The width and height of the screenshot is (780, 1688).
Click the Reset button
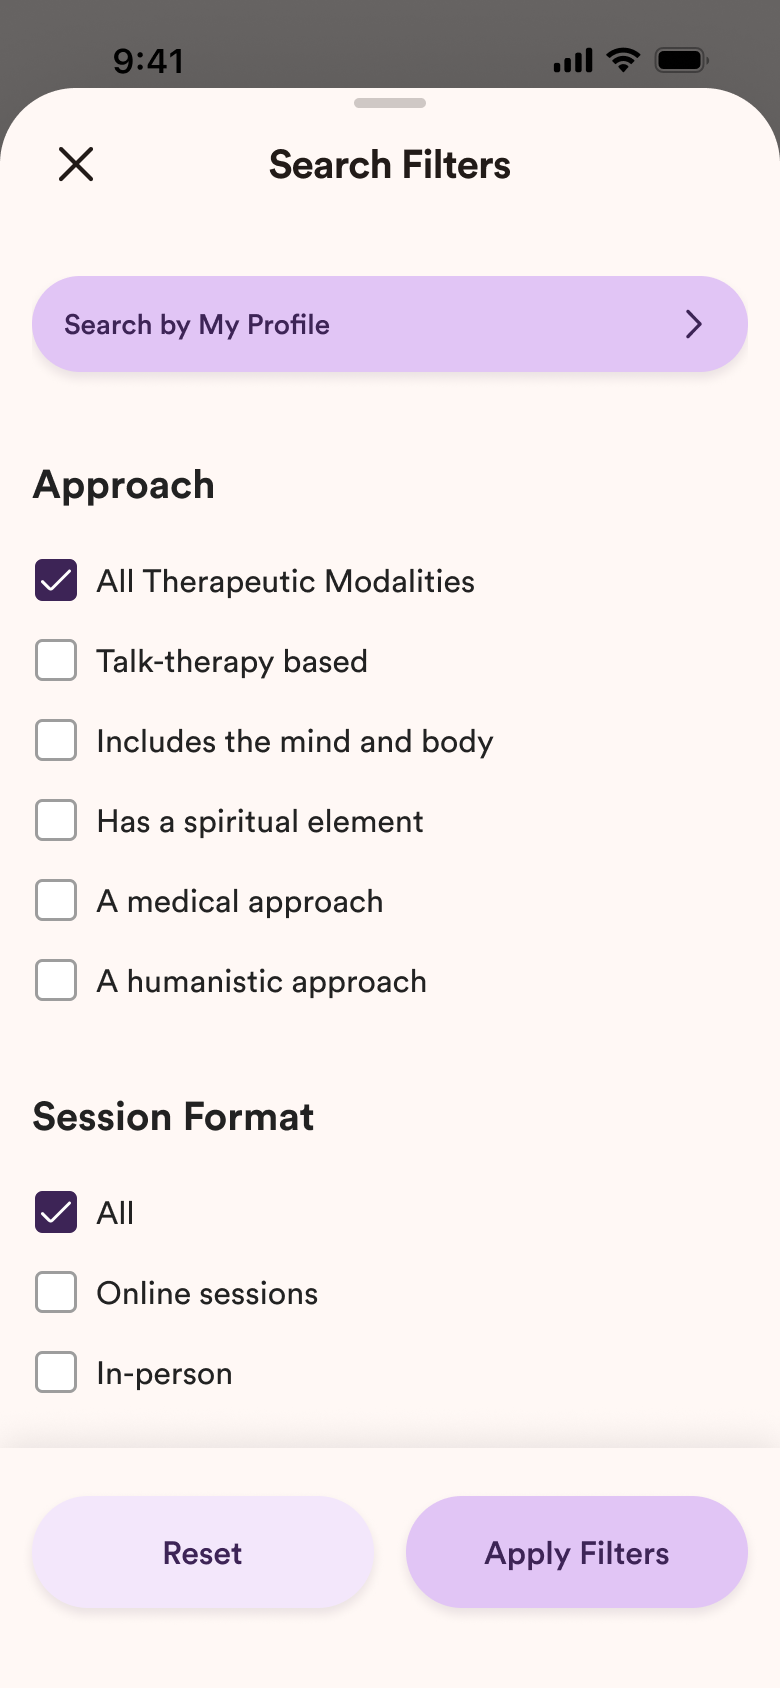tap(203, 1552)
